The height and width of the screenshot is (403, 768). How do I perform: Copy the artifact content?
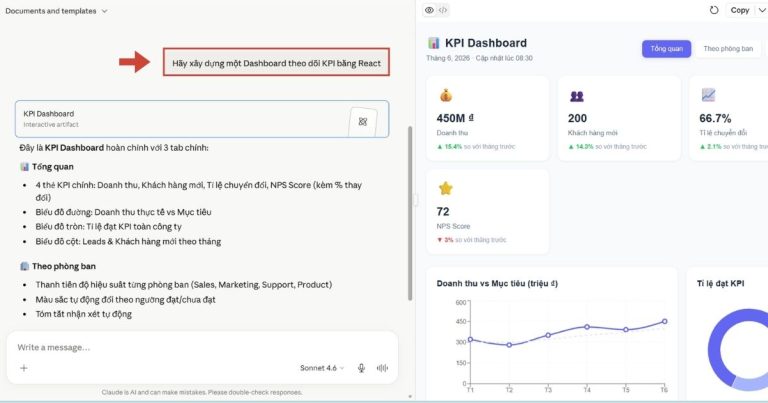pos(740,10)
